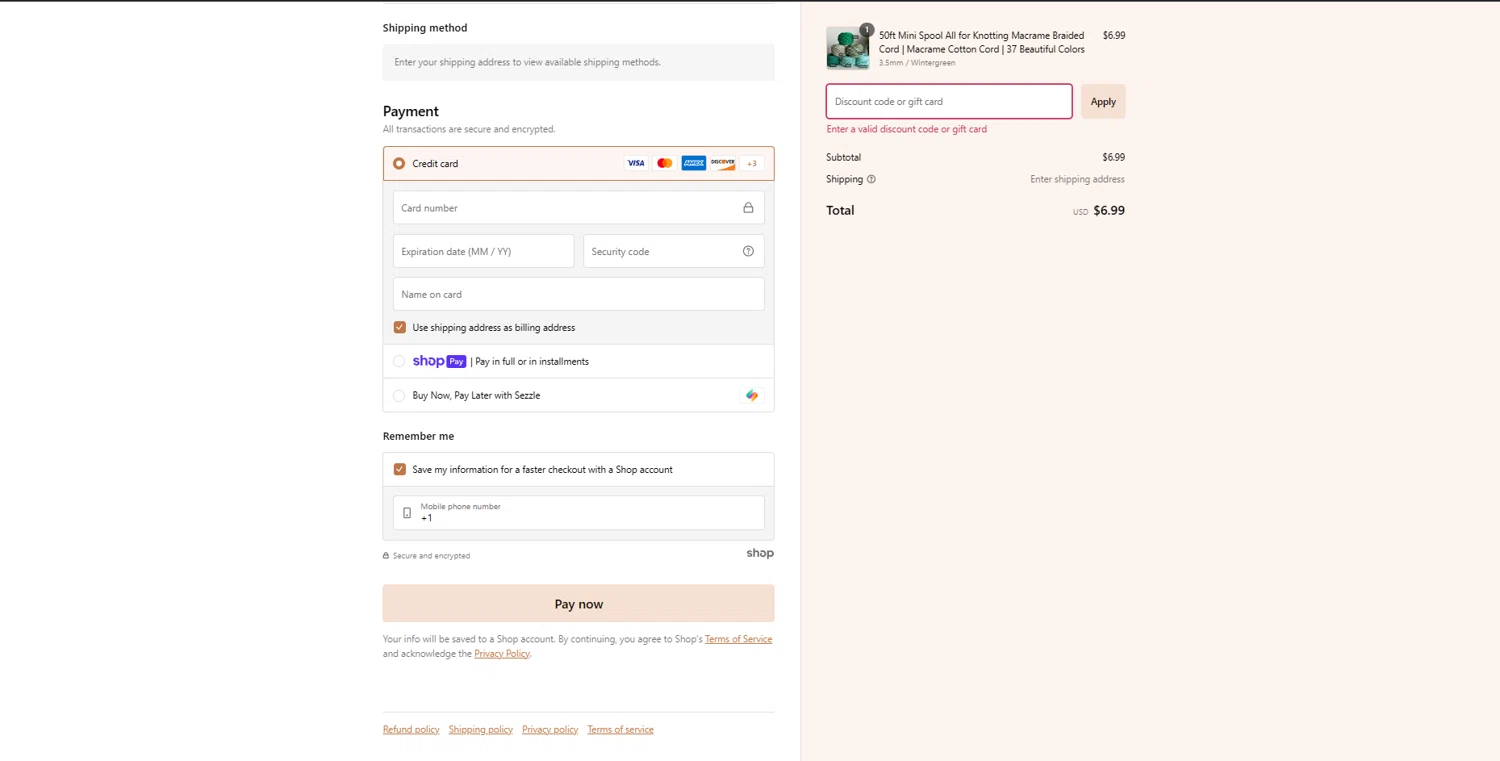Screen dimensions: 1500x761
Task: Click the Shipping method heading
Action: click(425, 28)
